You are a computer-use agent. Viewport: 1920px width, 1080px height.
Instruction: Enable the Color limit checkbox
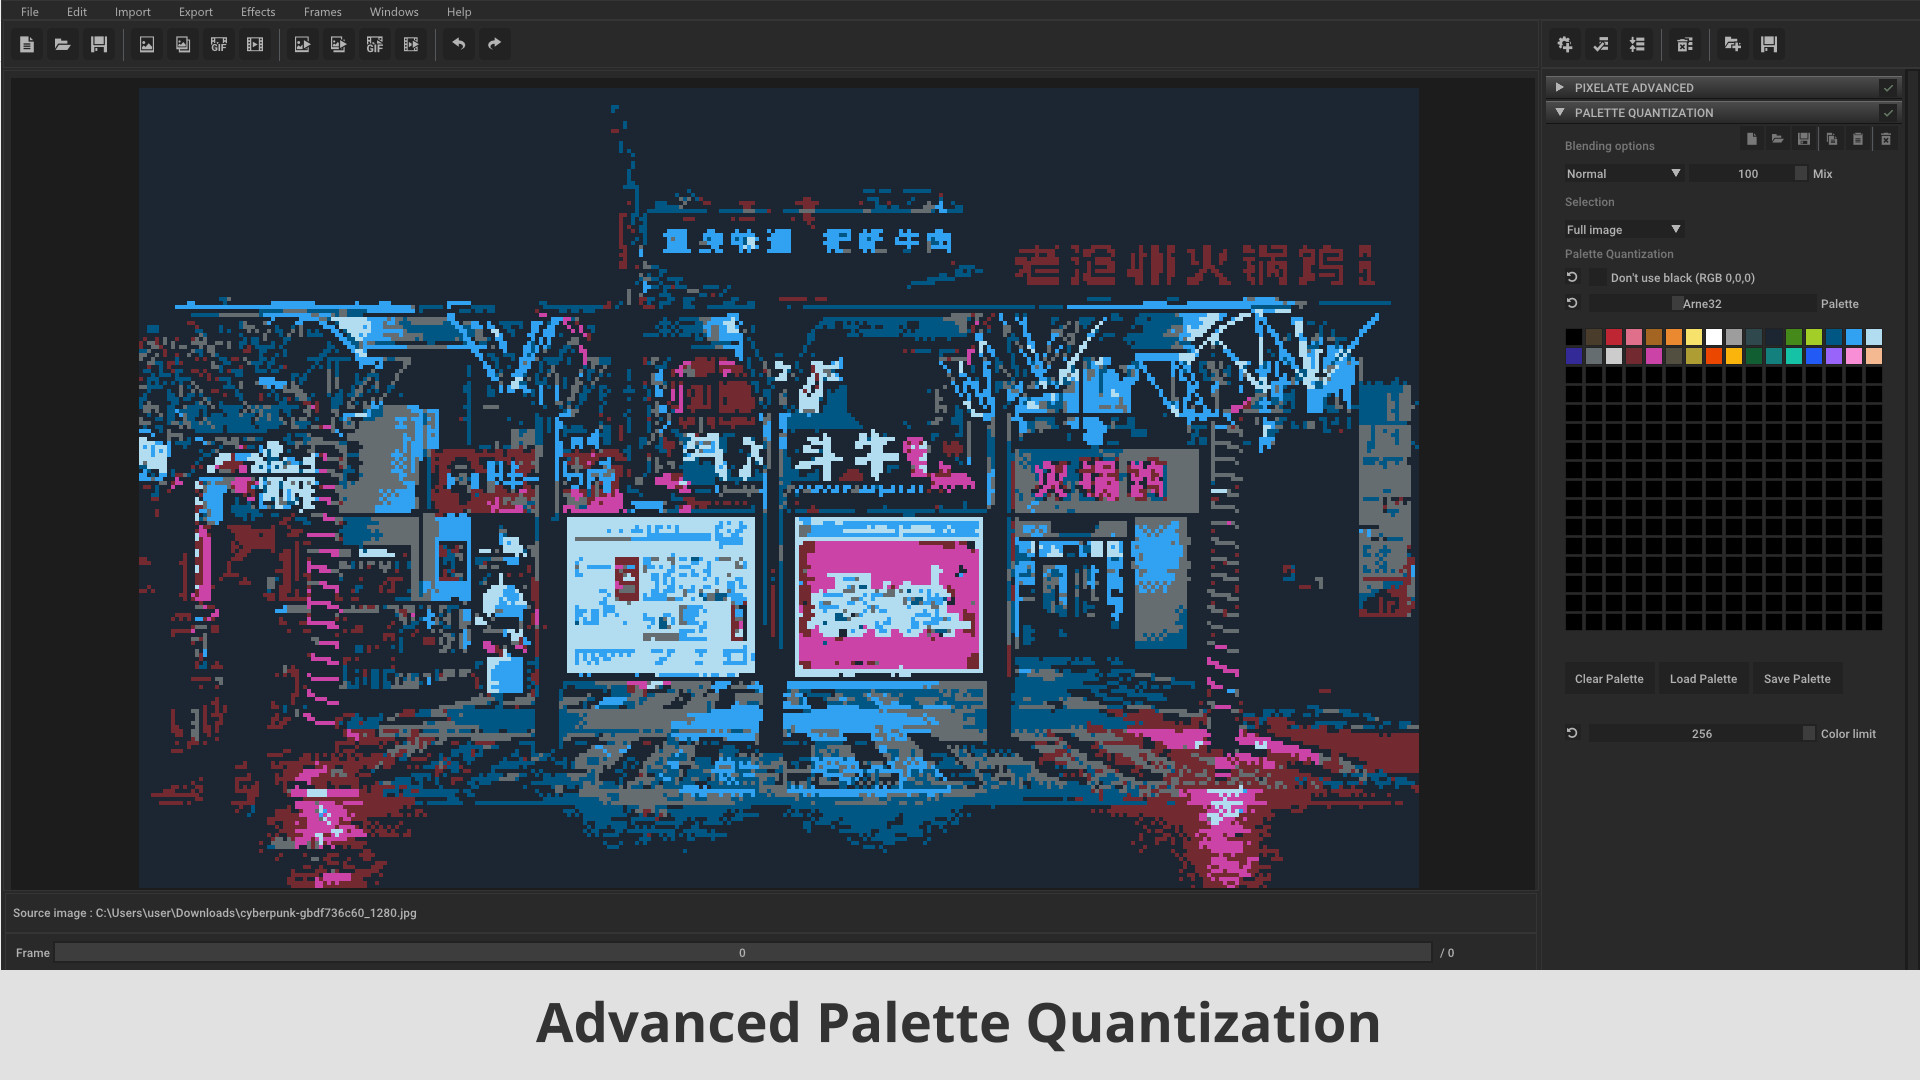(1808, 733)
